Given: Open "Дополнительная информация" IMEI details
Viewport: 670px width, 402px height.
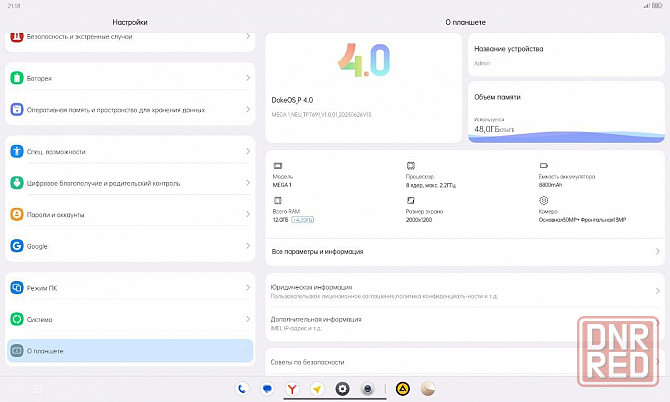Looking at the screenshot, I should point(460,323).
